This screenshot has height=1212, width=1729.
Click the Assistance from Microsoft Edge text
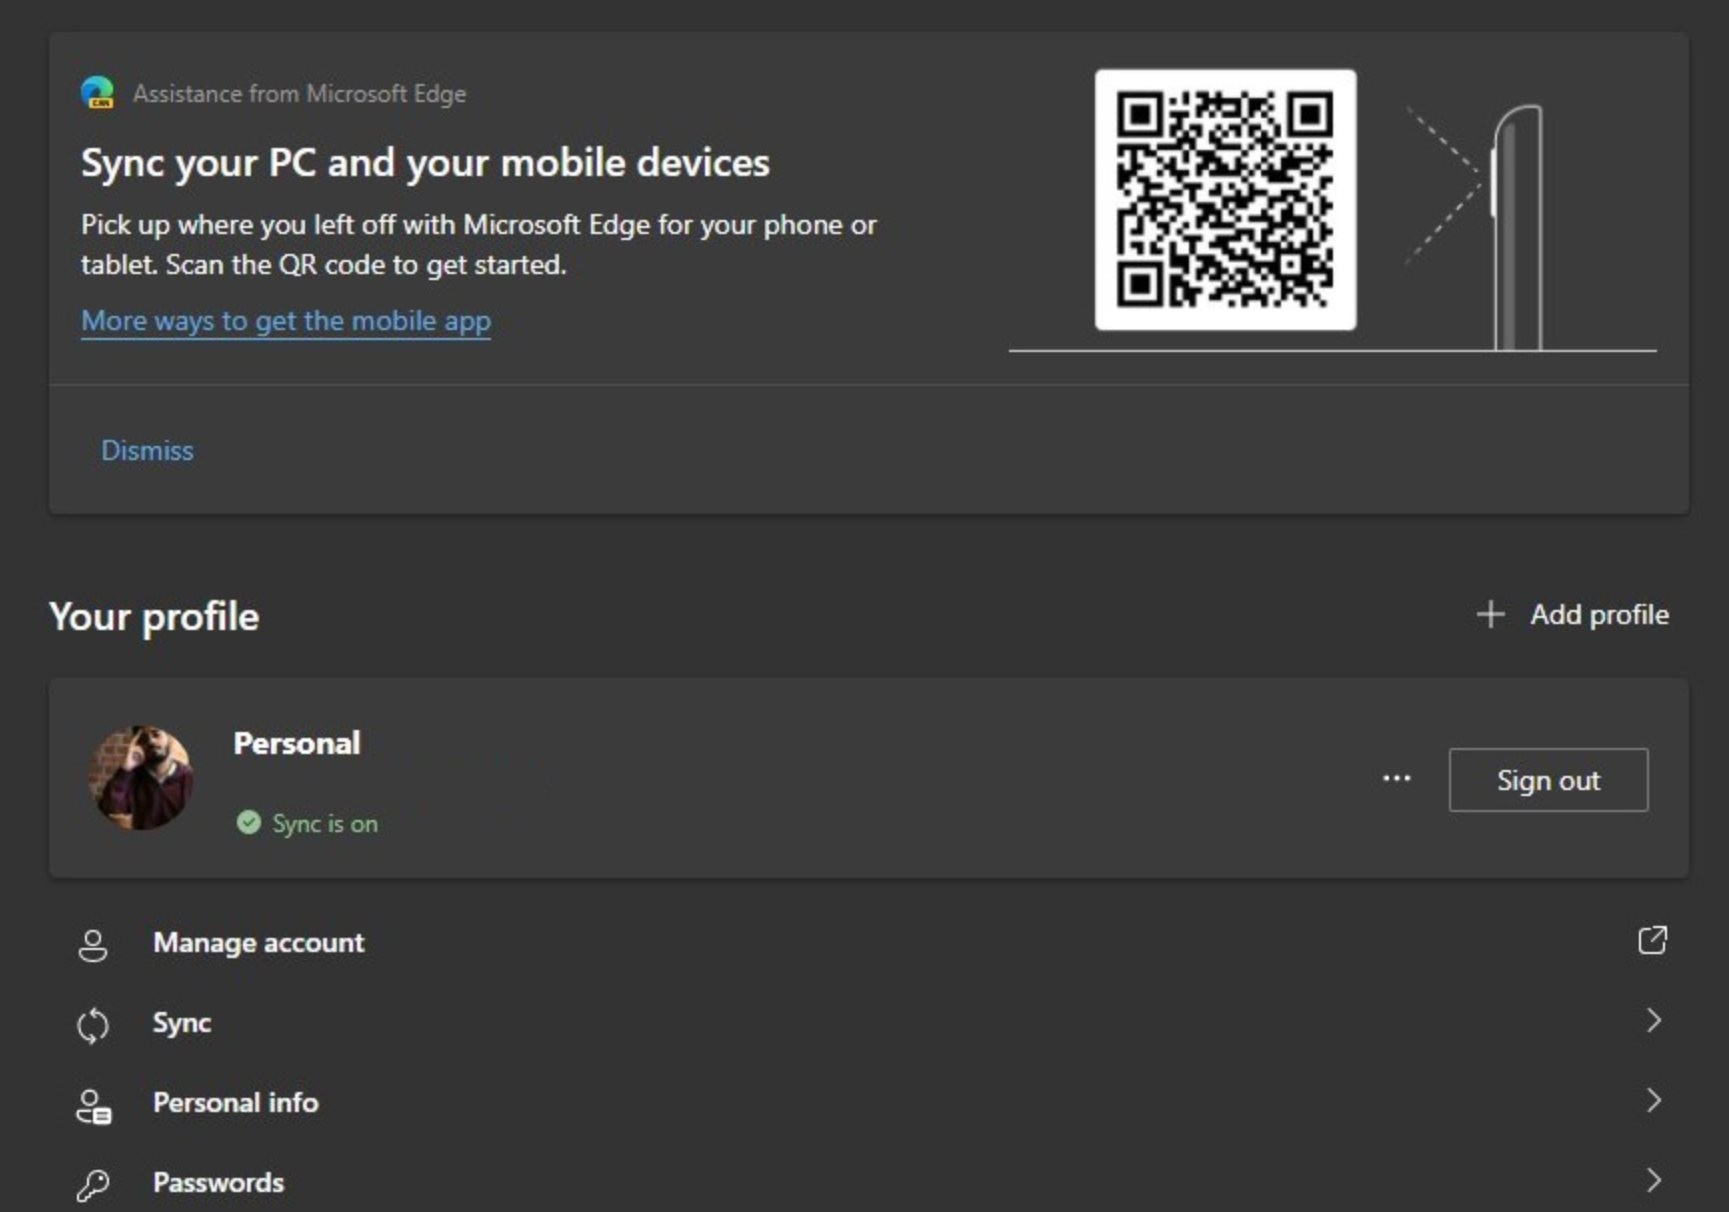point(299,94)
